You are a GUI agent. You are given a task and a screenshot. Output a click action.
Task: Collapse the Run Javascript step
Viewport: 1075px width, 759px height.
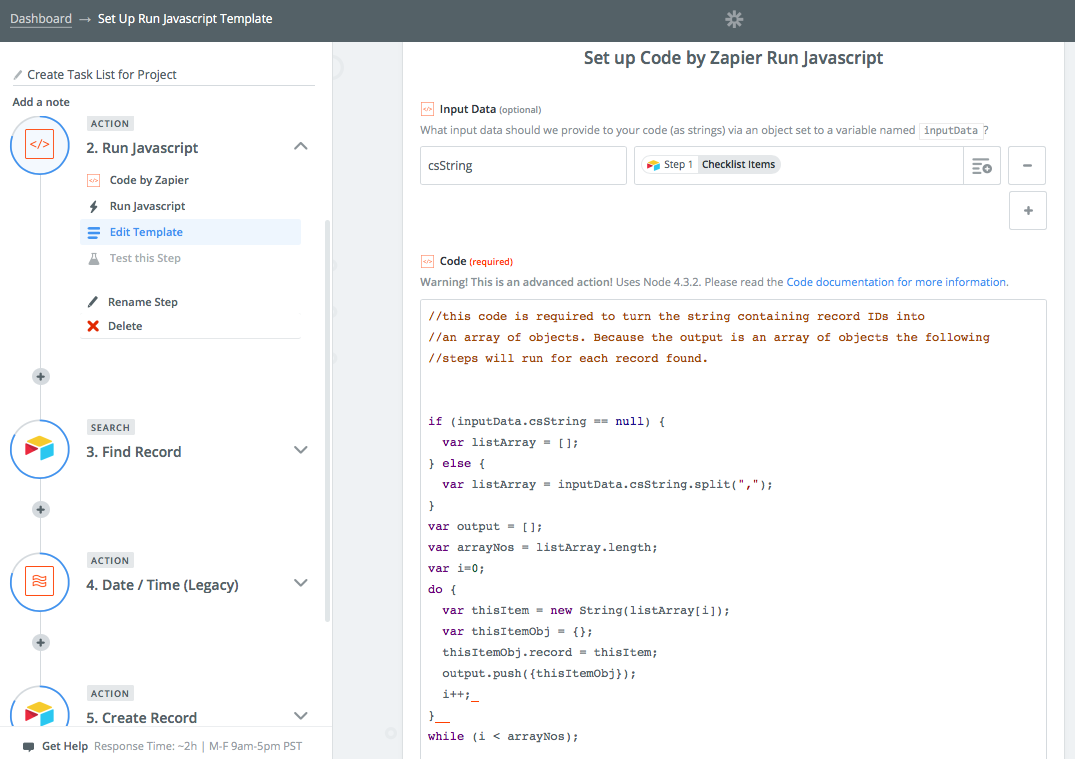point(300,146)
